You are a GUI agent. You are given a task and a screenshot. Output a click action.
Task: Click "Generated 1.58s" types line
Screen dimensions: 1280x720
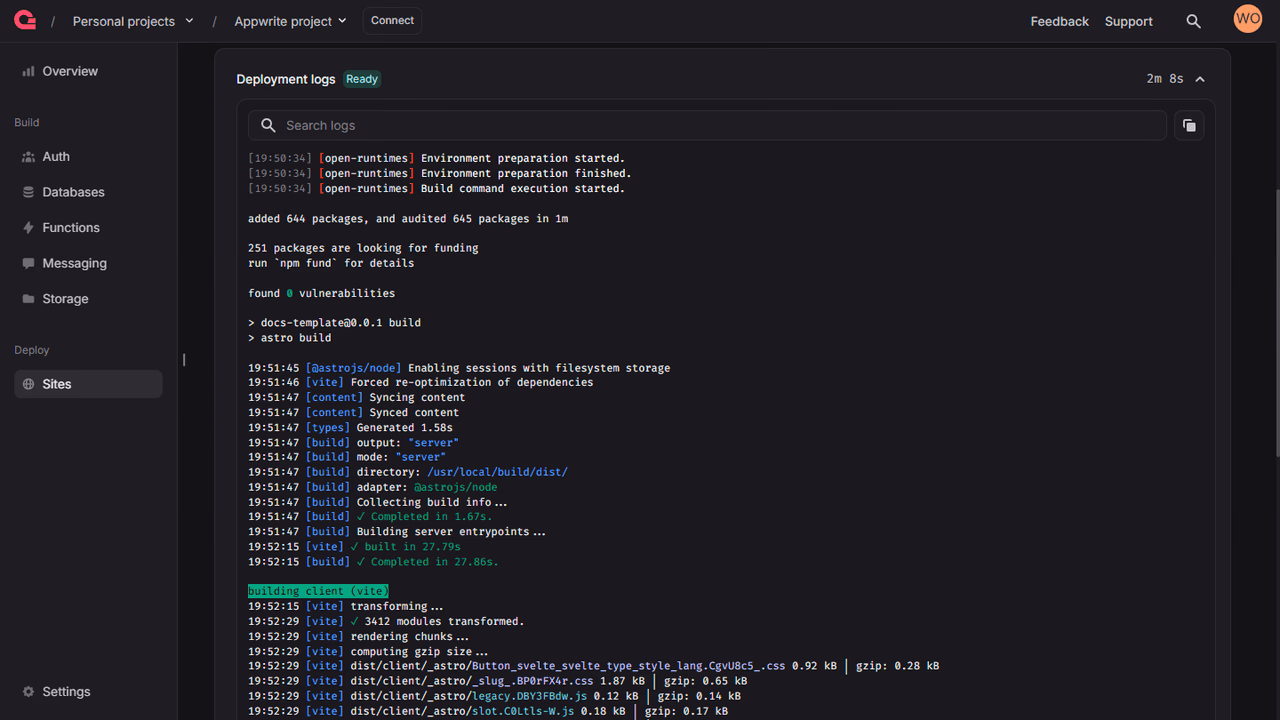click(x=350, y=427)
